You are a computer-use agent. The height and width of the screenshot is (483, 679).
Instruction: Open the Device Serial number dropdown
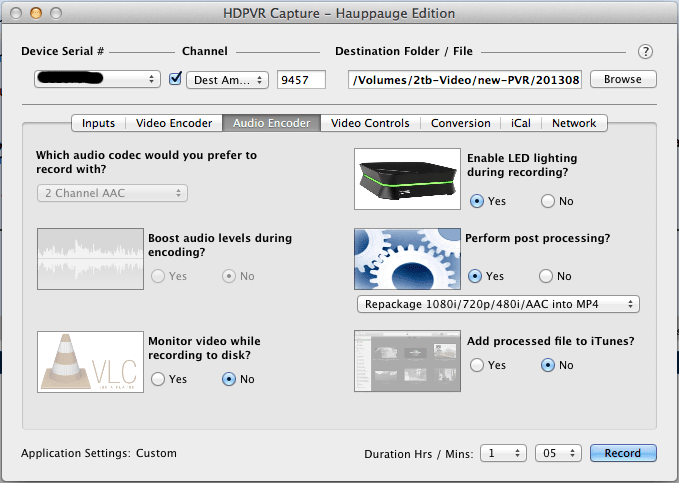[x=97, y=79]
